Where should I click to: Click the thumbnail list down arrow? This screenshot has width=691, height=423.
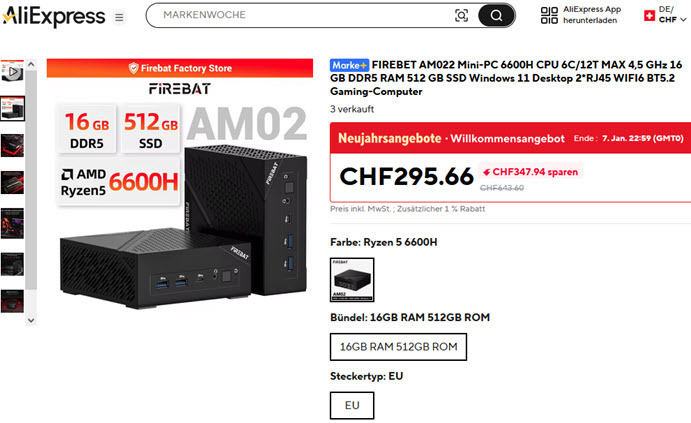(x=31, y=320)
